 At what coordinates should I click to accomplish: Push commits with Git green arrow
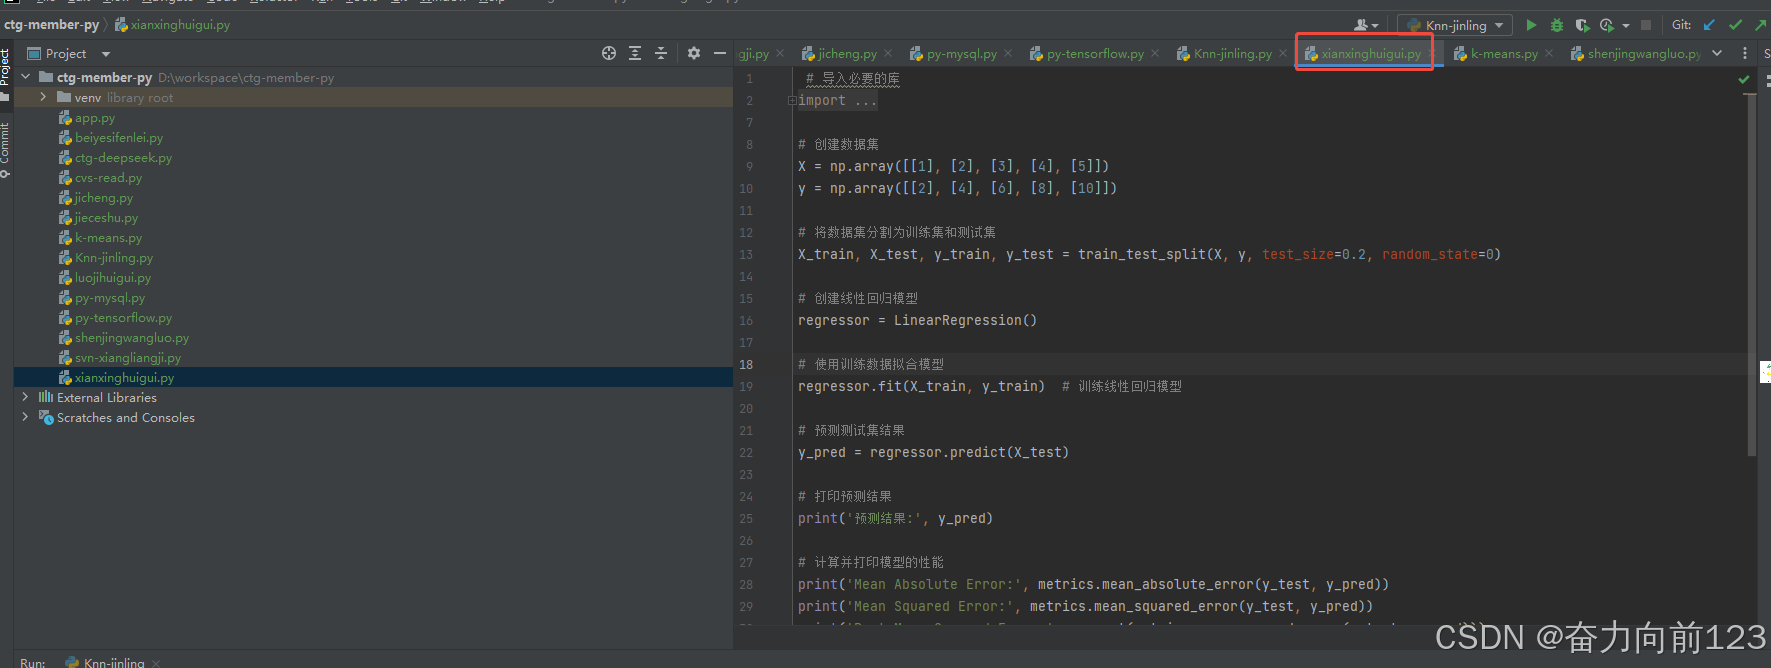(1760, 25)
